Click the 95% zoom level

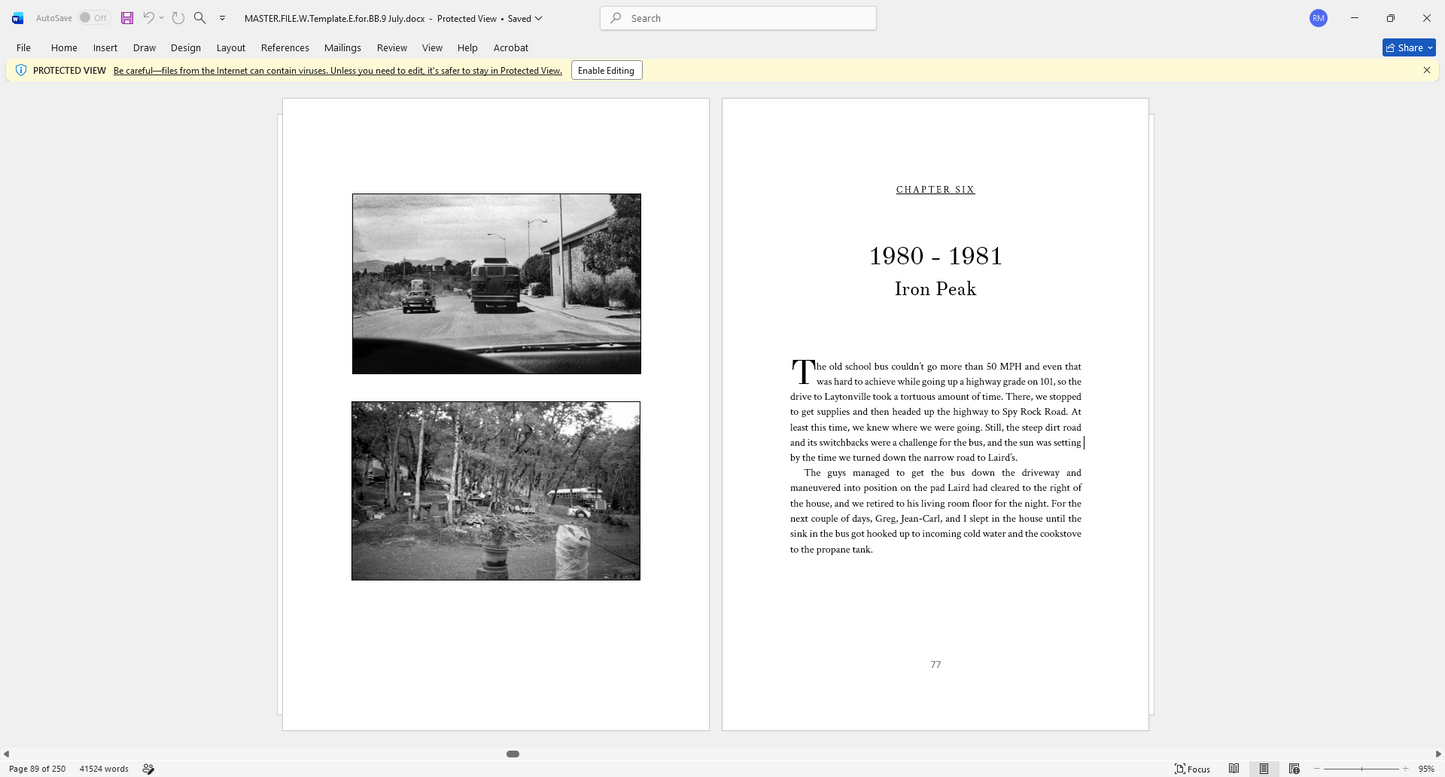[1426, 769]
